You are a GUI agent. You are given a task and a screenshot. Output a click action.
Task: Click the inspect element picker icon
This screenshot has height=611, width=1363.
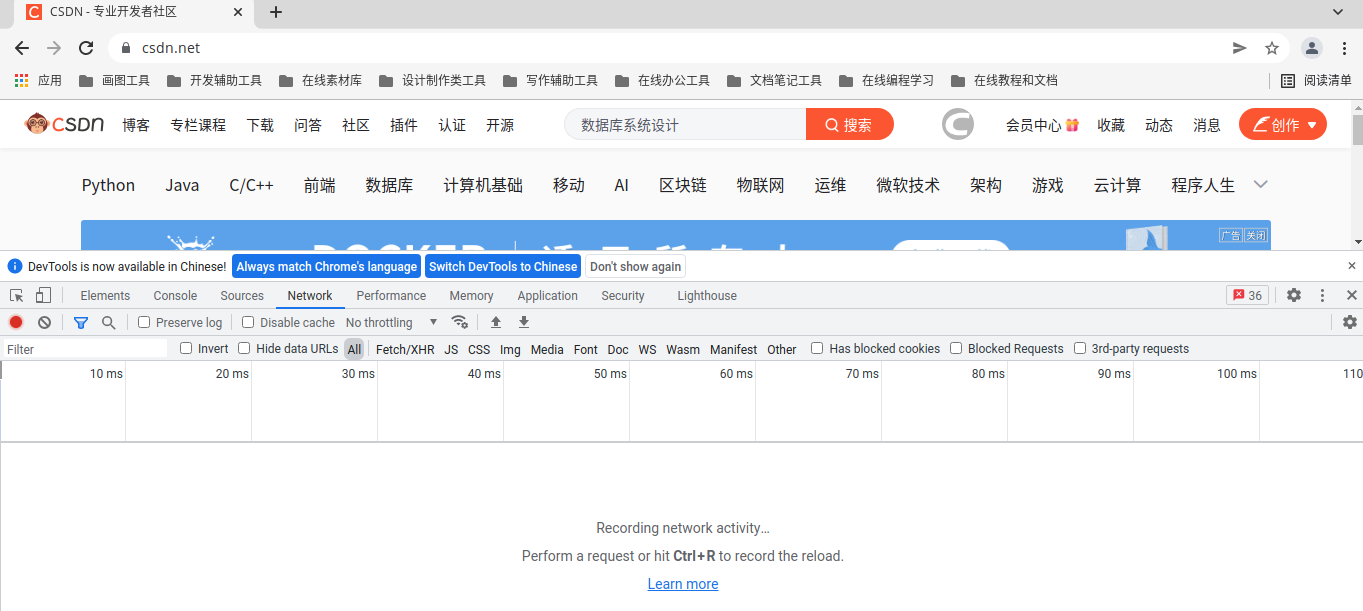tap(17, 295)
